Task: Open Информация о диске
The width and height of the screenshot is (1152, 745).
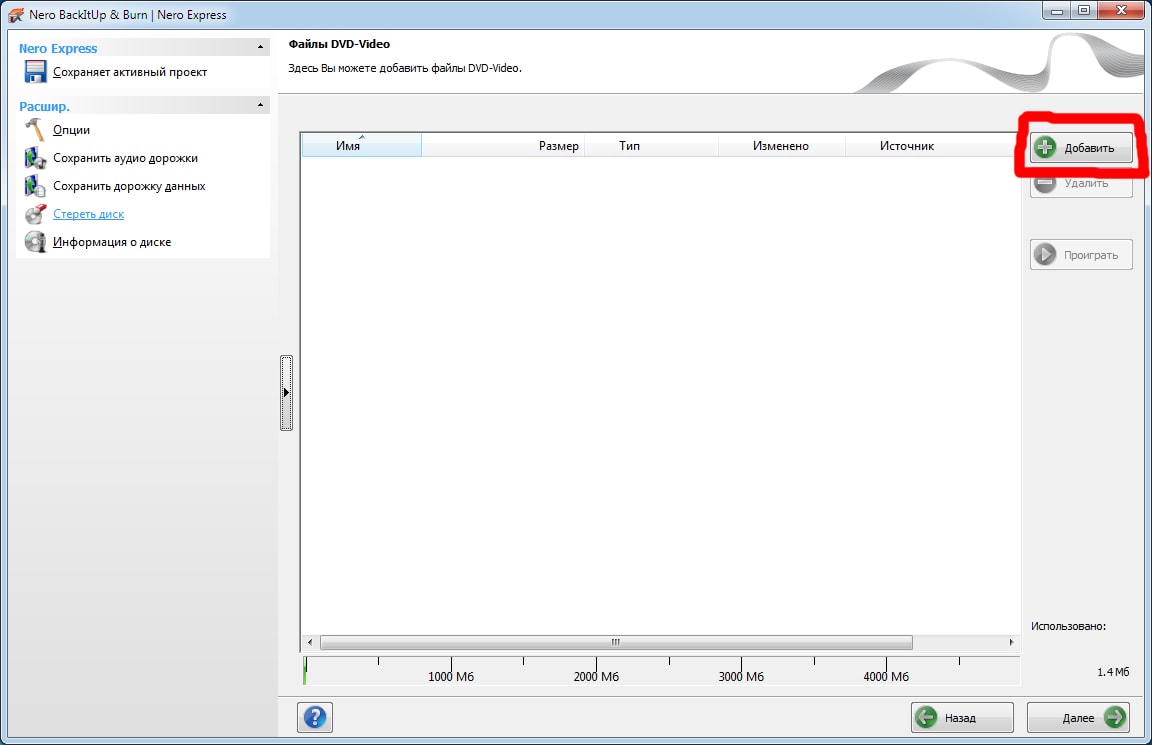Action: coord(112,242)
